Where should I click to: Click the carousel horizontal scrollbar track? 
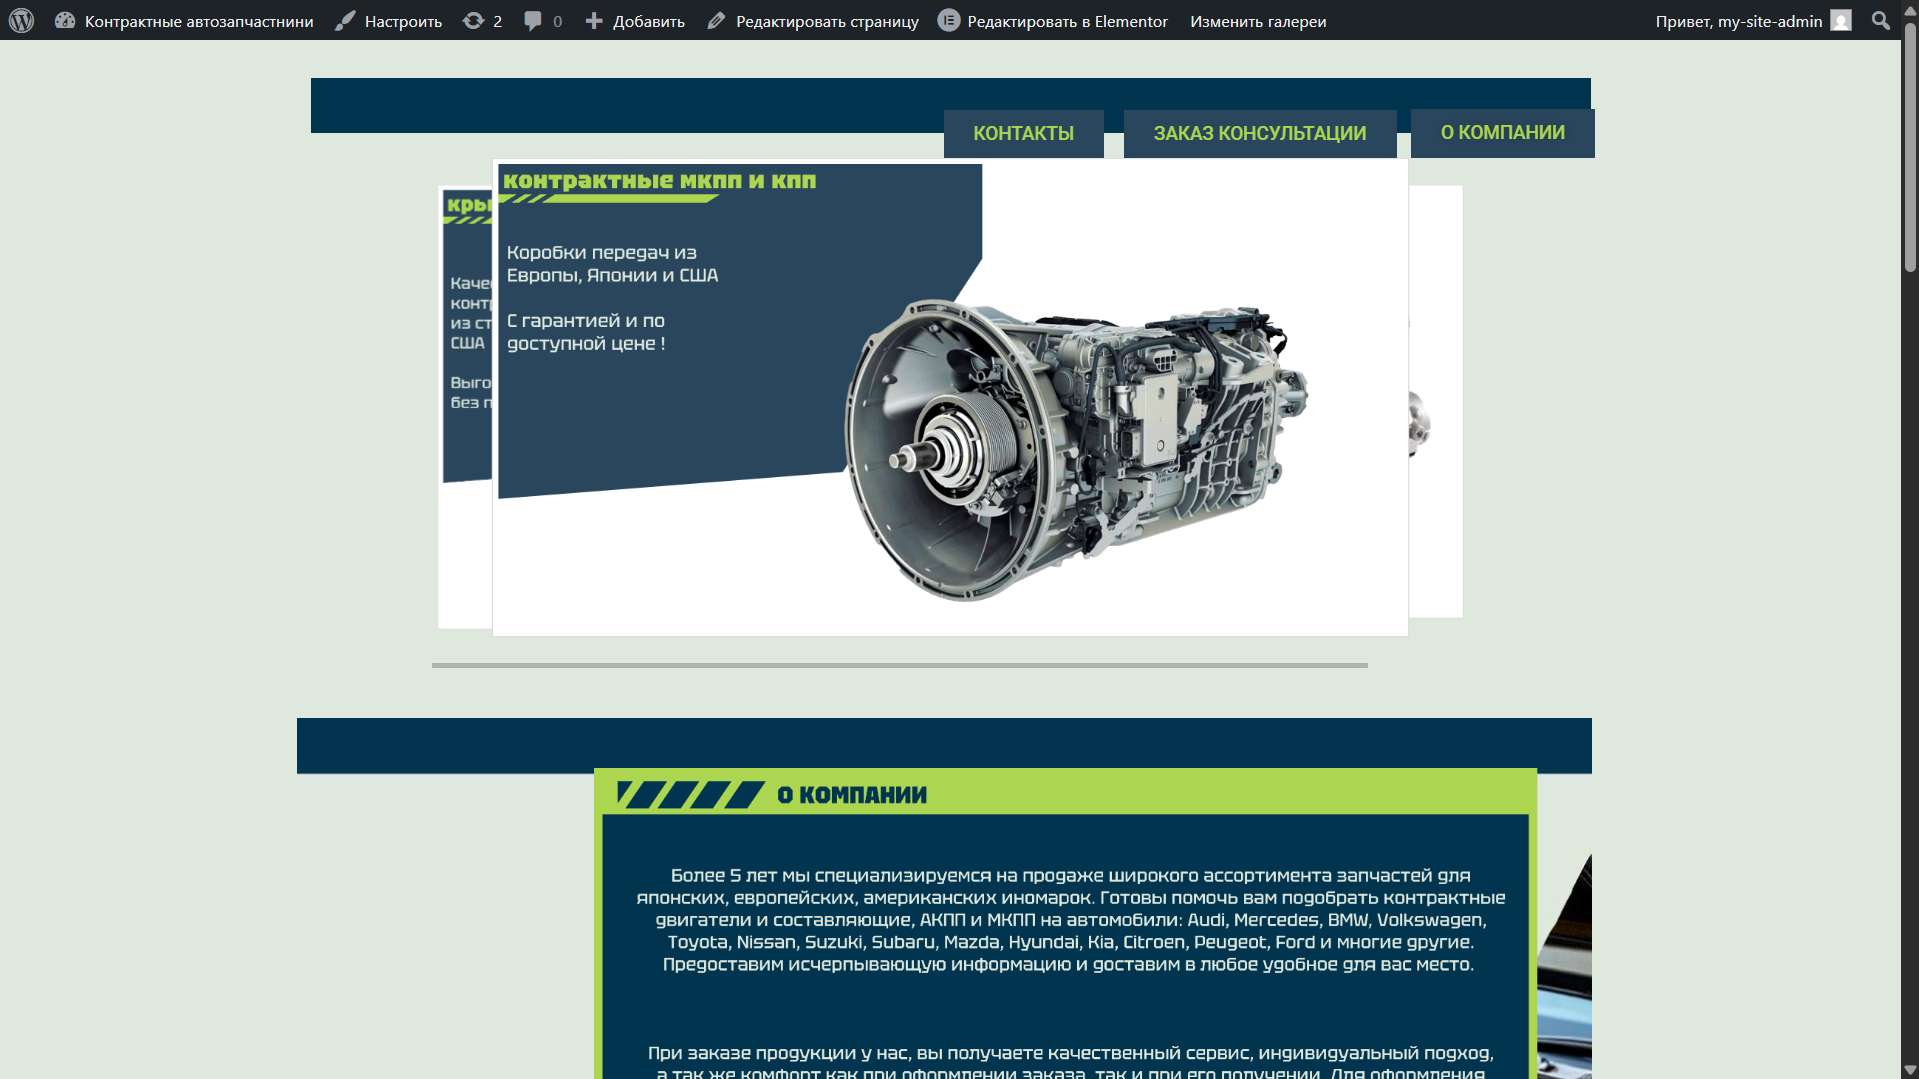pos(899,665)
